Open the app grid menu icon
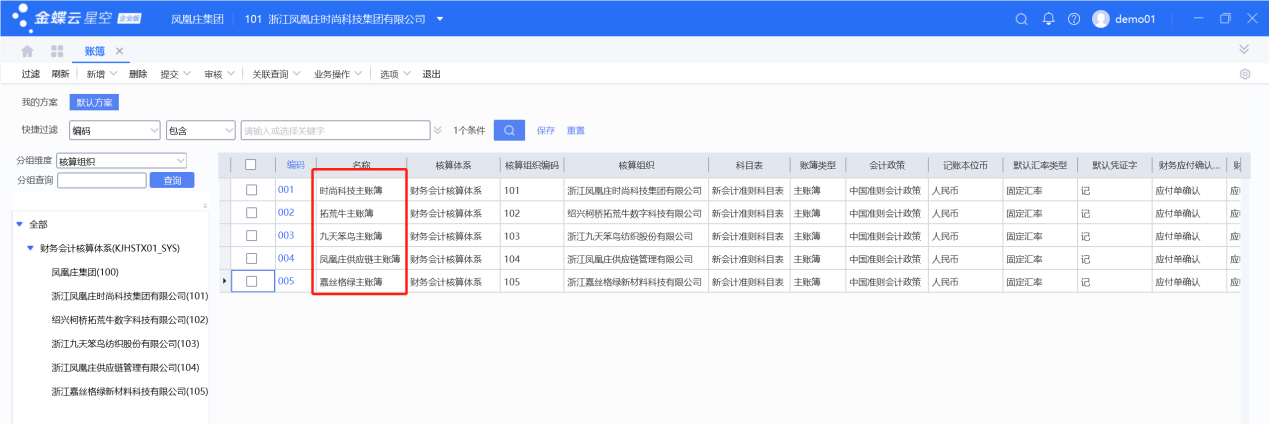 coord(57,51)
